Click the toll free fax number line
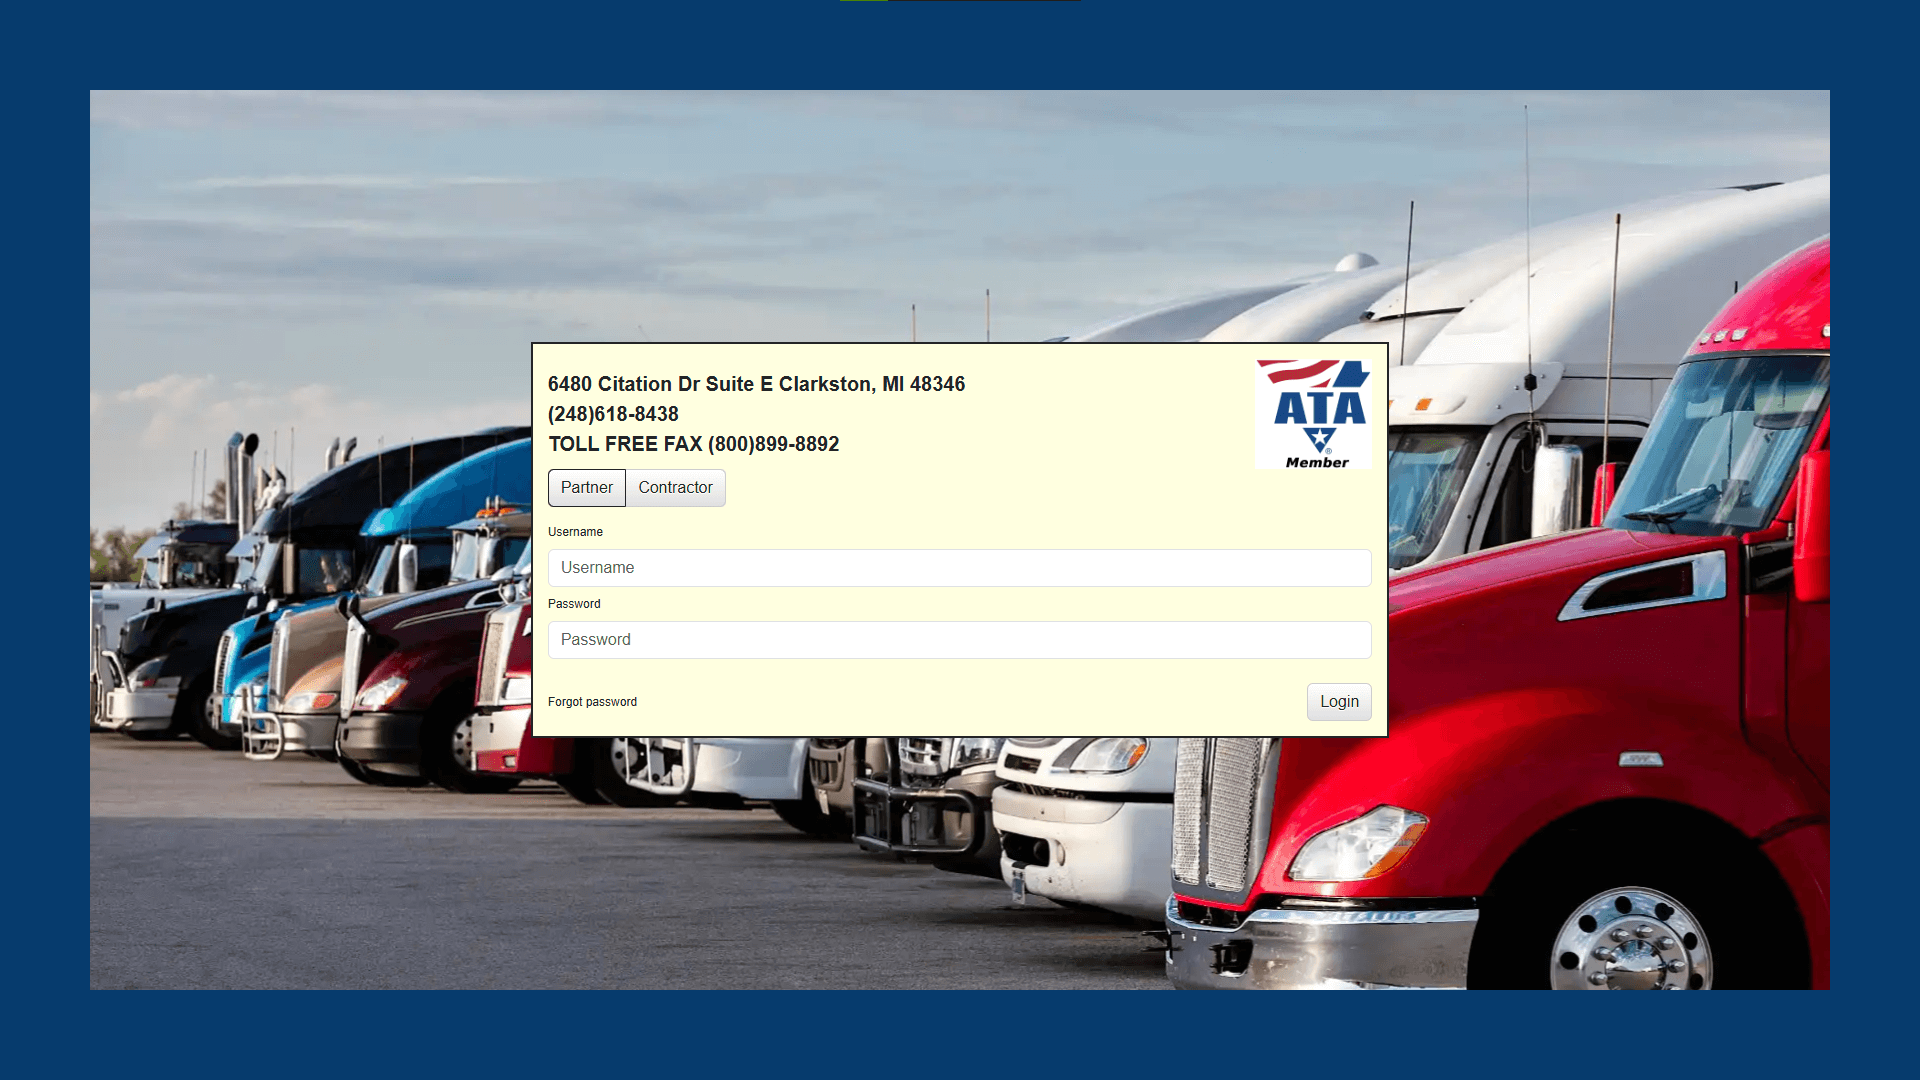Screen dimensions: 1920x1080 [x=693, y=444]
